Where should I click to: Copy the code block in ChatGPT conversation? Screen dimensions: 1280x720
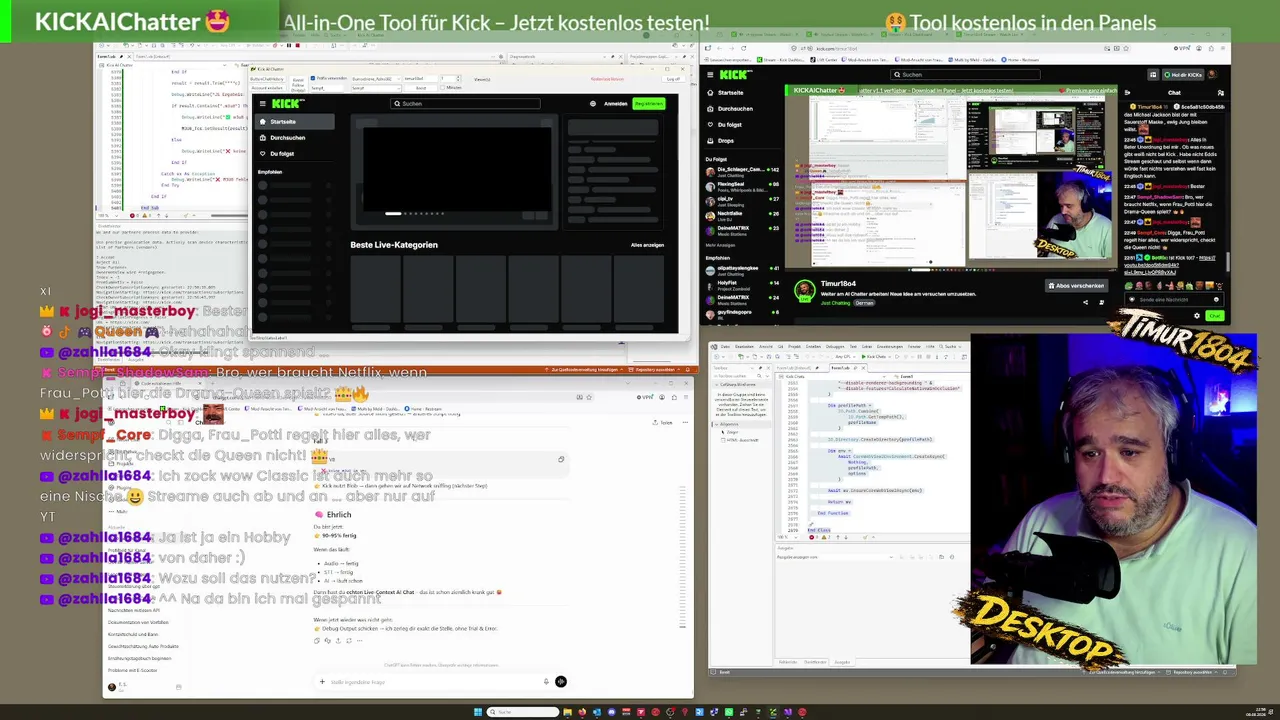(561, 459)
